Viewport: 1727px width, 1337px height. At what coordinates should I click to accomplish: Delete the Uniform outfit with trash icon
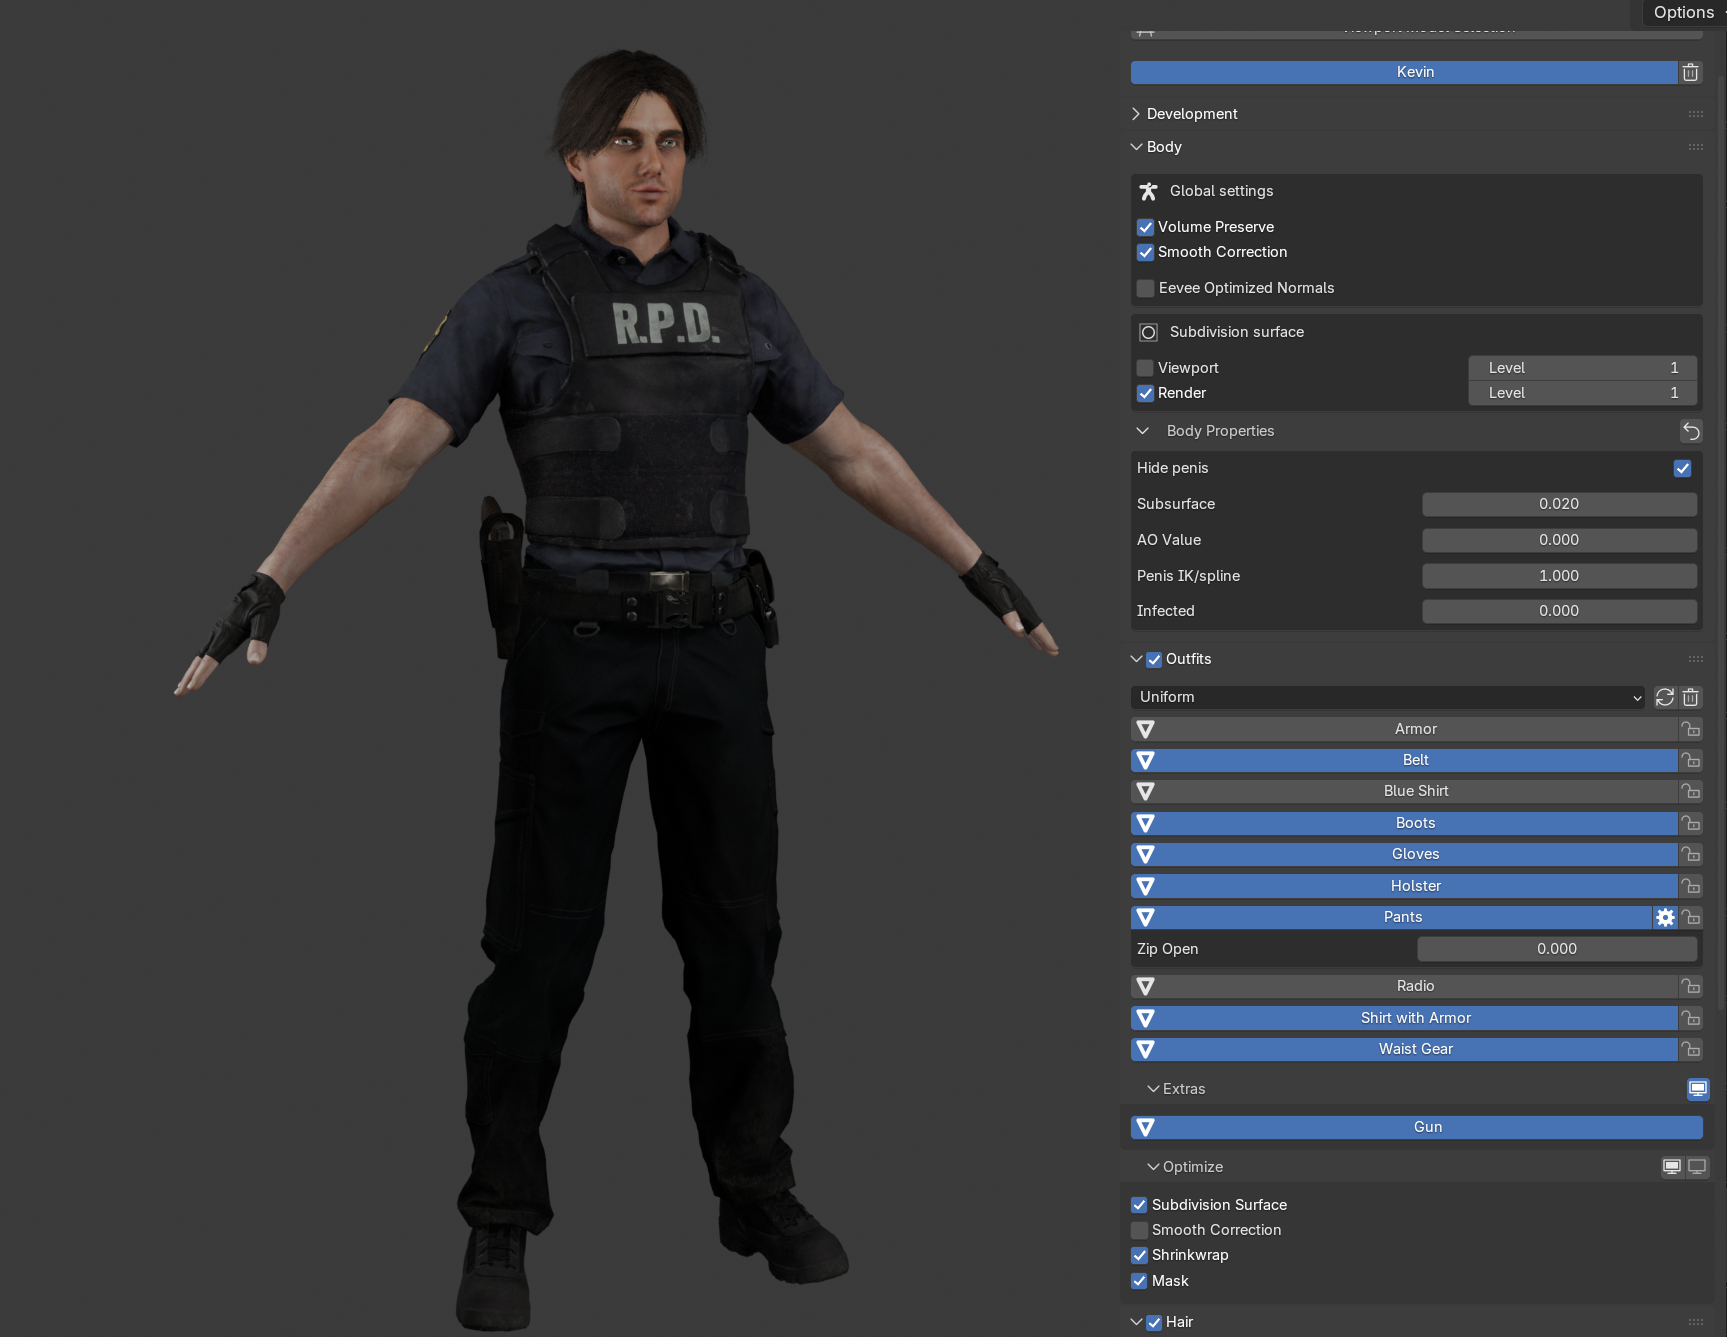tap(1690, 697)
